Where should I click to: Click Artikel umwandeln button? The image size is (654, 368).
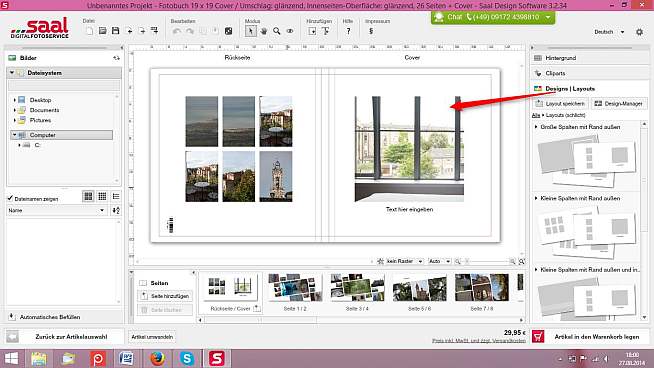click(152, 337)
